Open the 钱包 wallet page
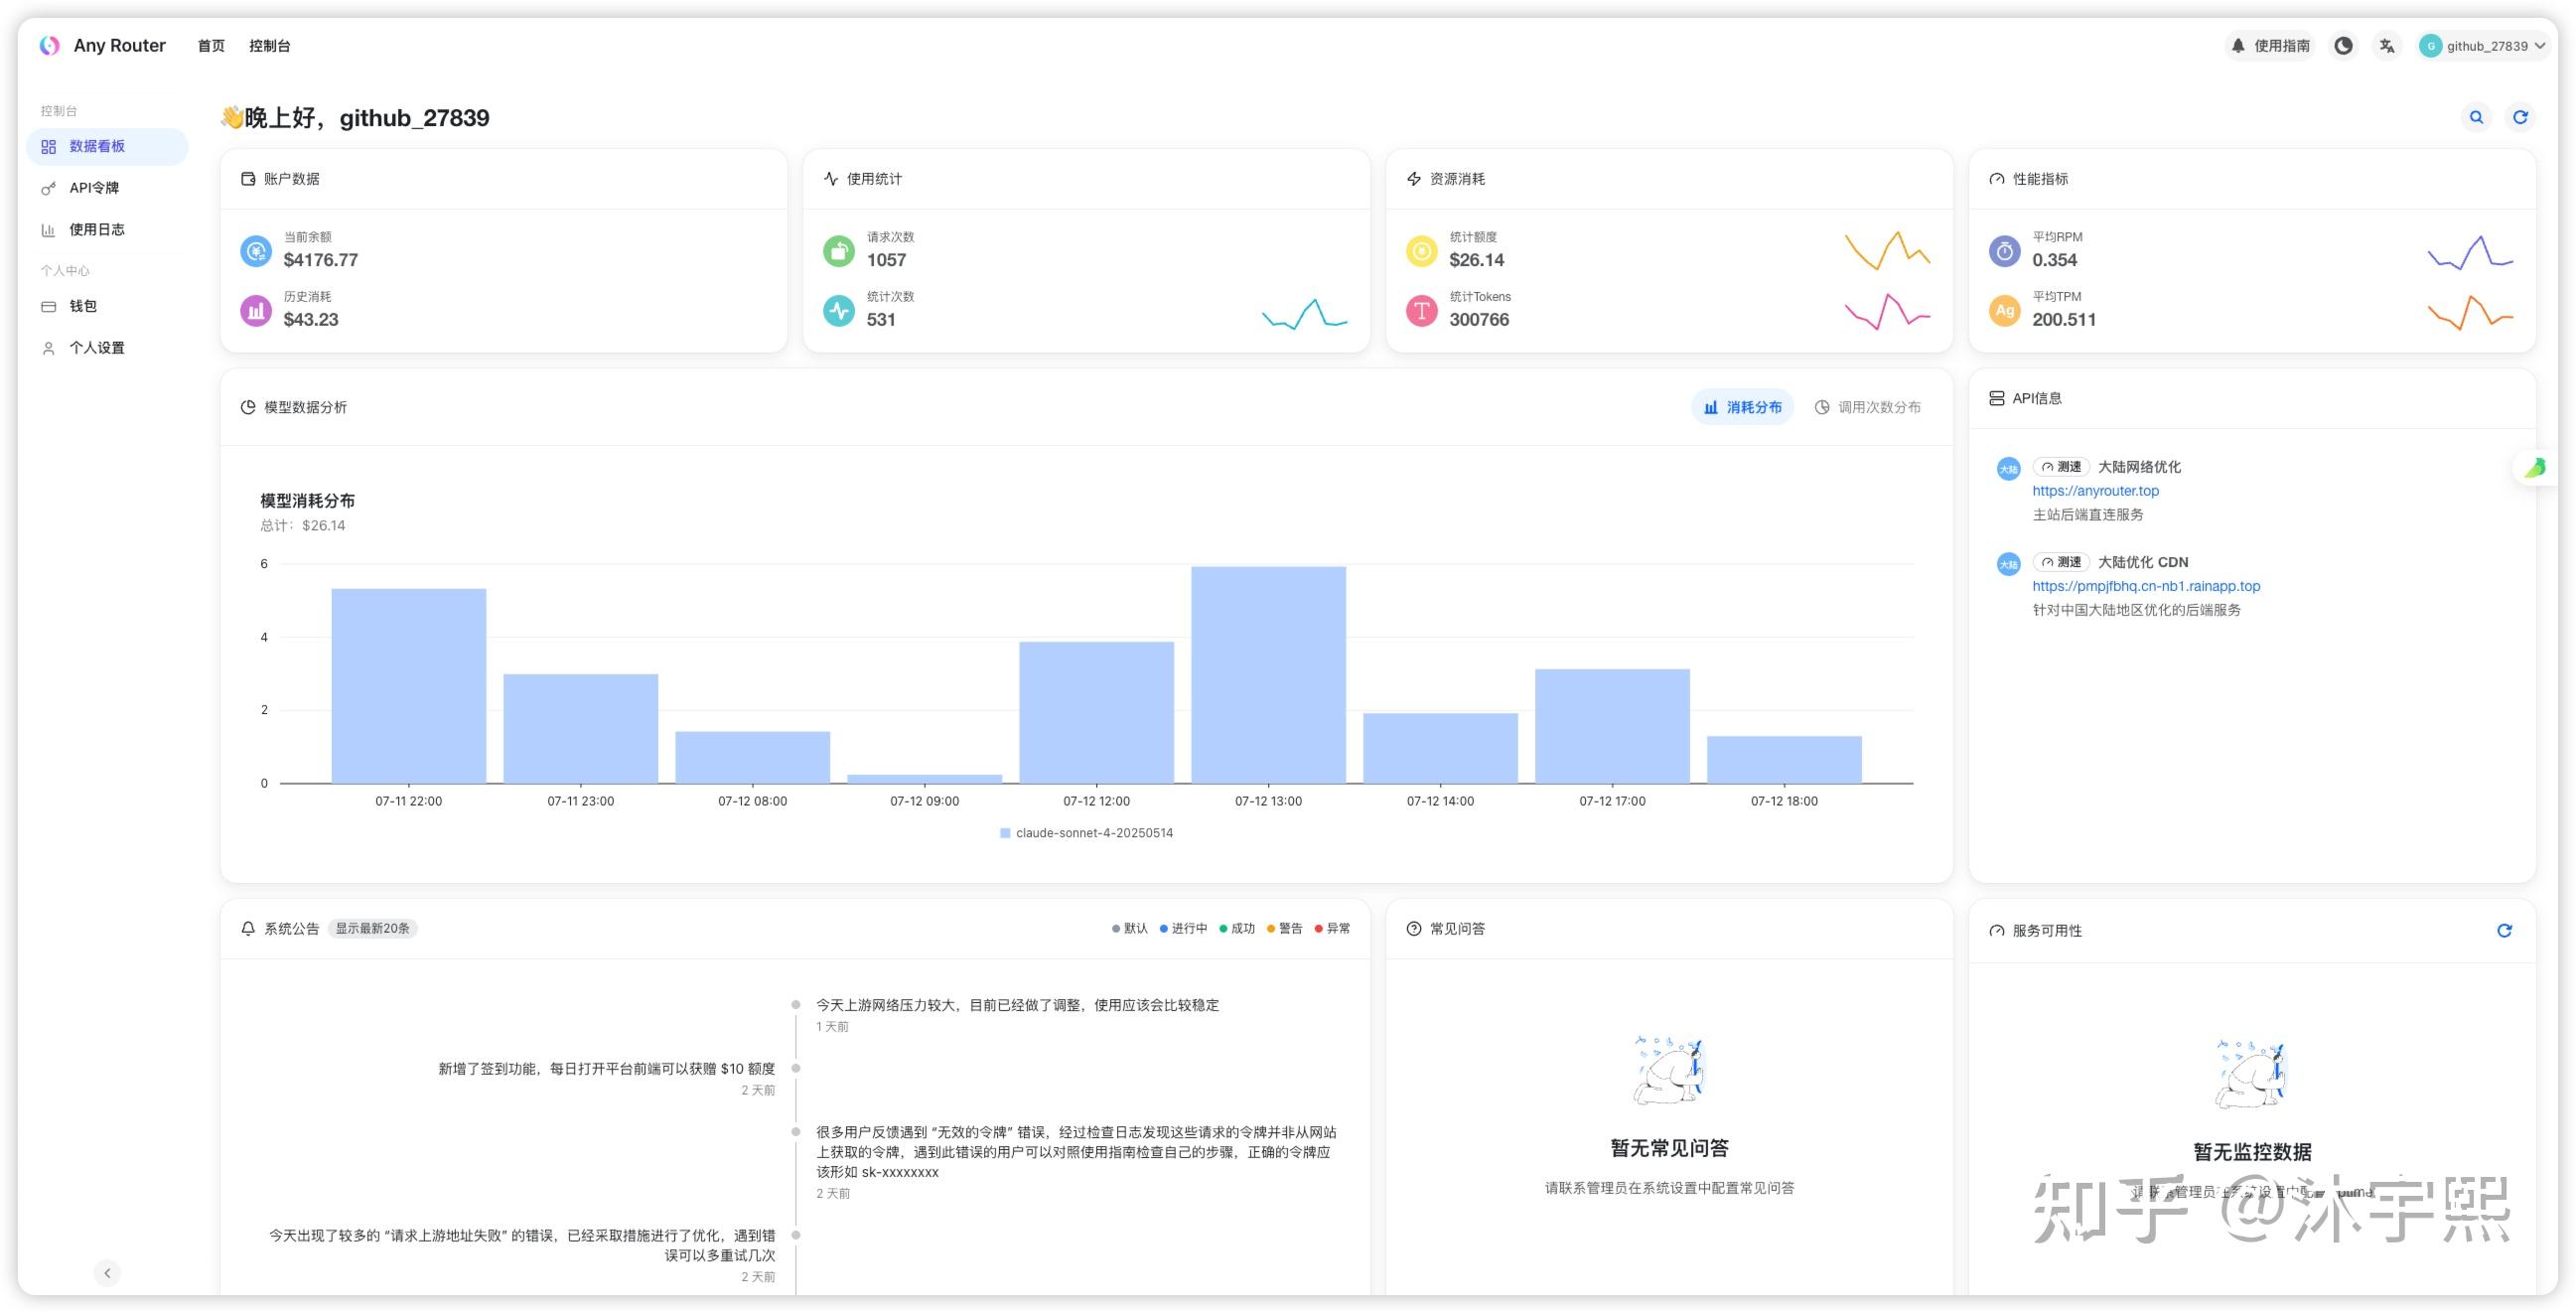This screenshot has width=2576, height=1313. [84, 306]
